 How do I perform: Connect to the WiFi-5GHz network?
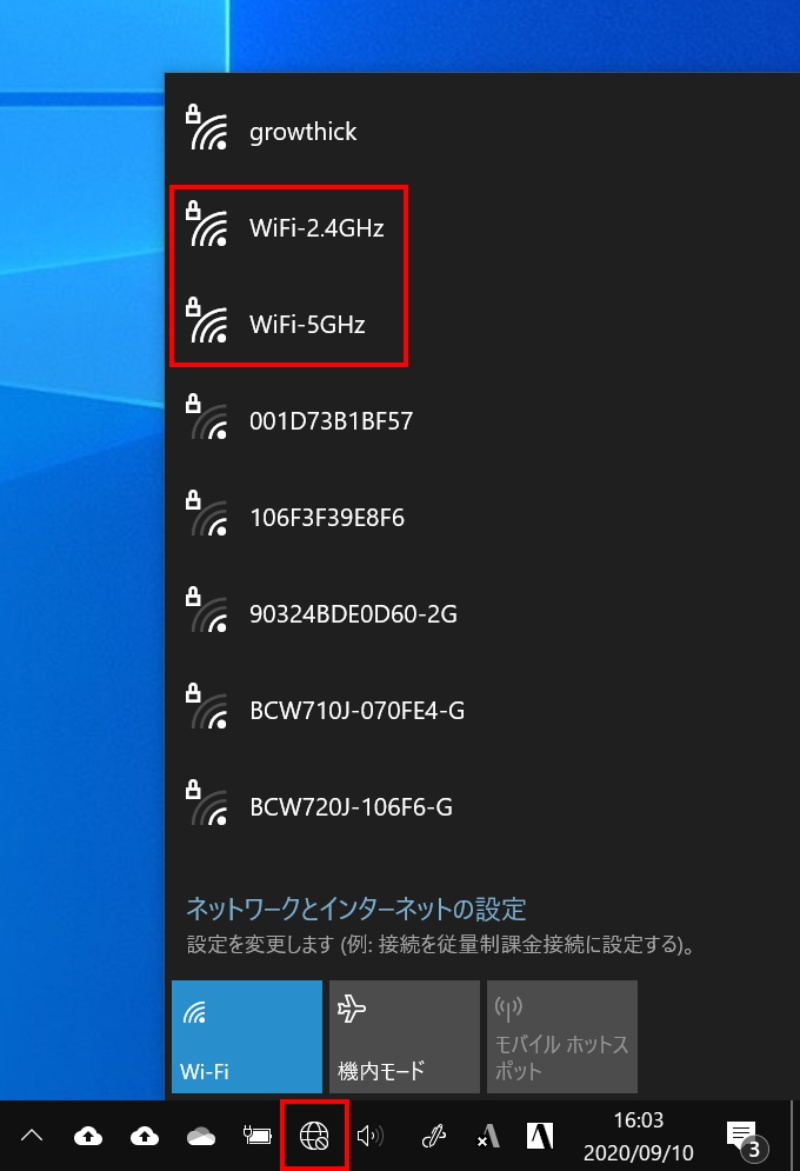coord(482,324)
